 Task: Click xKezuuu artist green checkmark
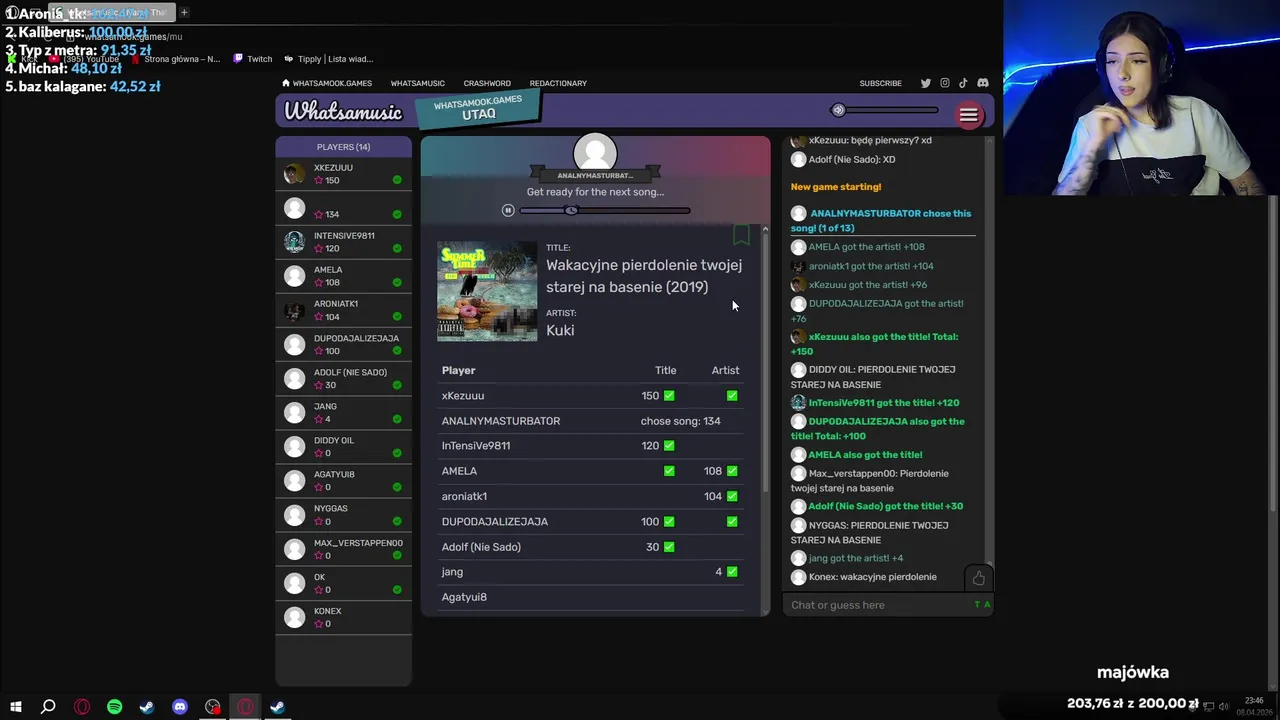tap(732, 396)
